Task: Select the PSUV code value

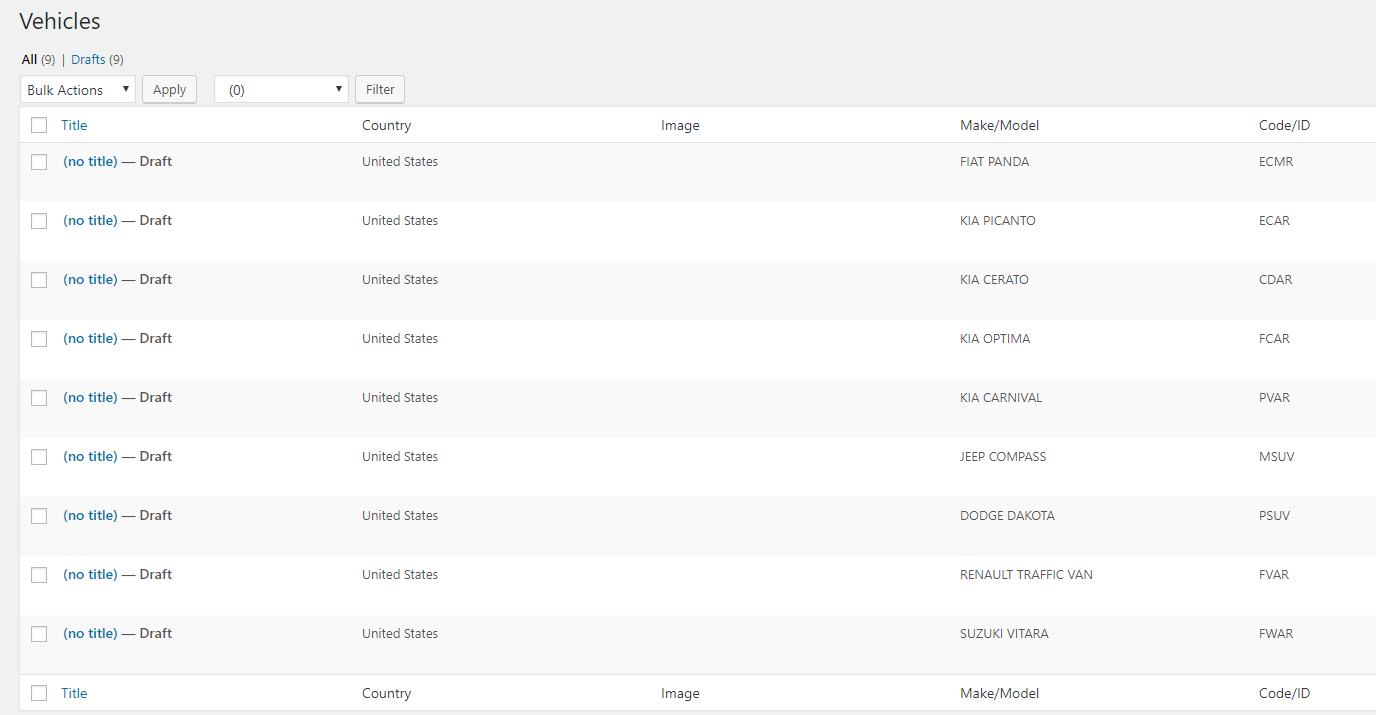Action: click(x=1274, y=515)
